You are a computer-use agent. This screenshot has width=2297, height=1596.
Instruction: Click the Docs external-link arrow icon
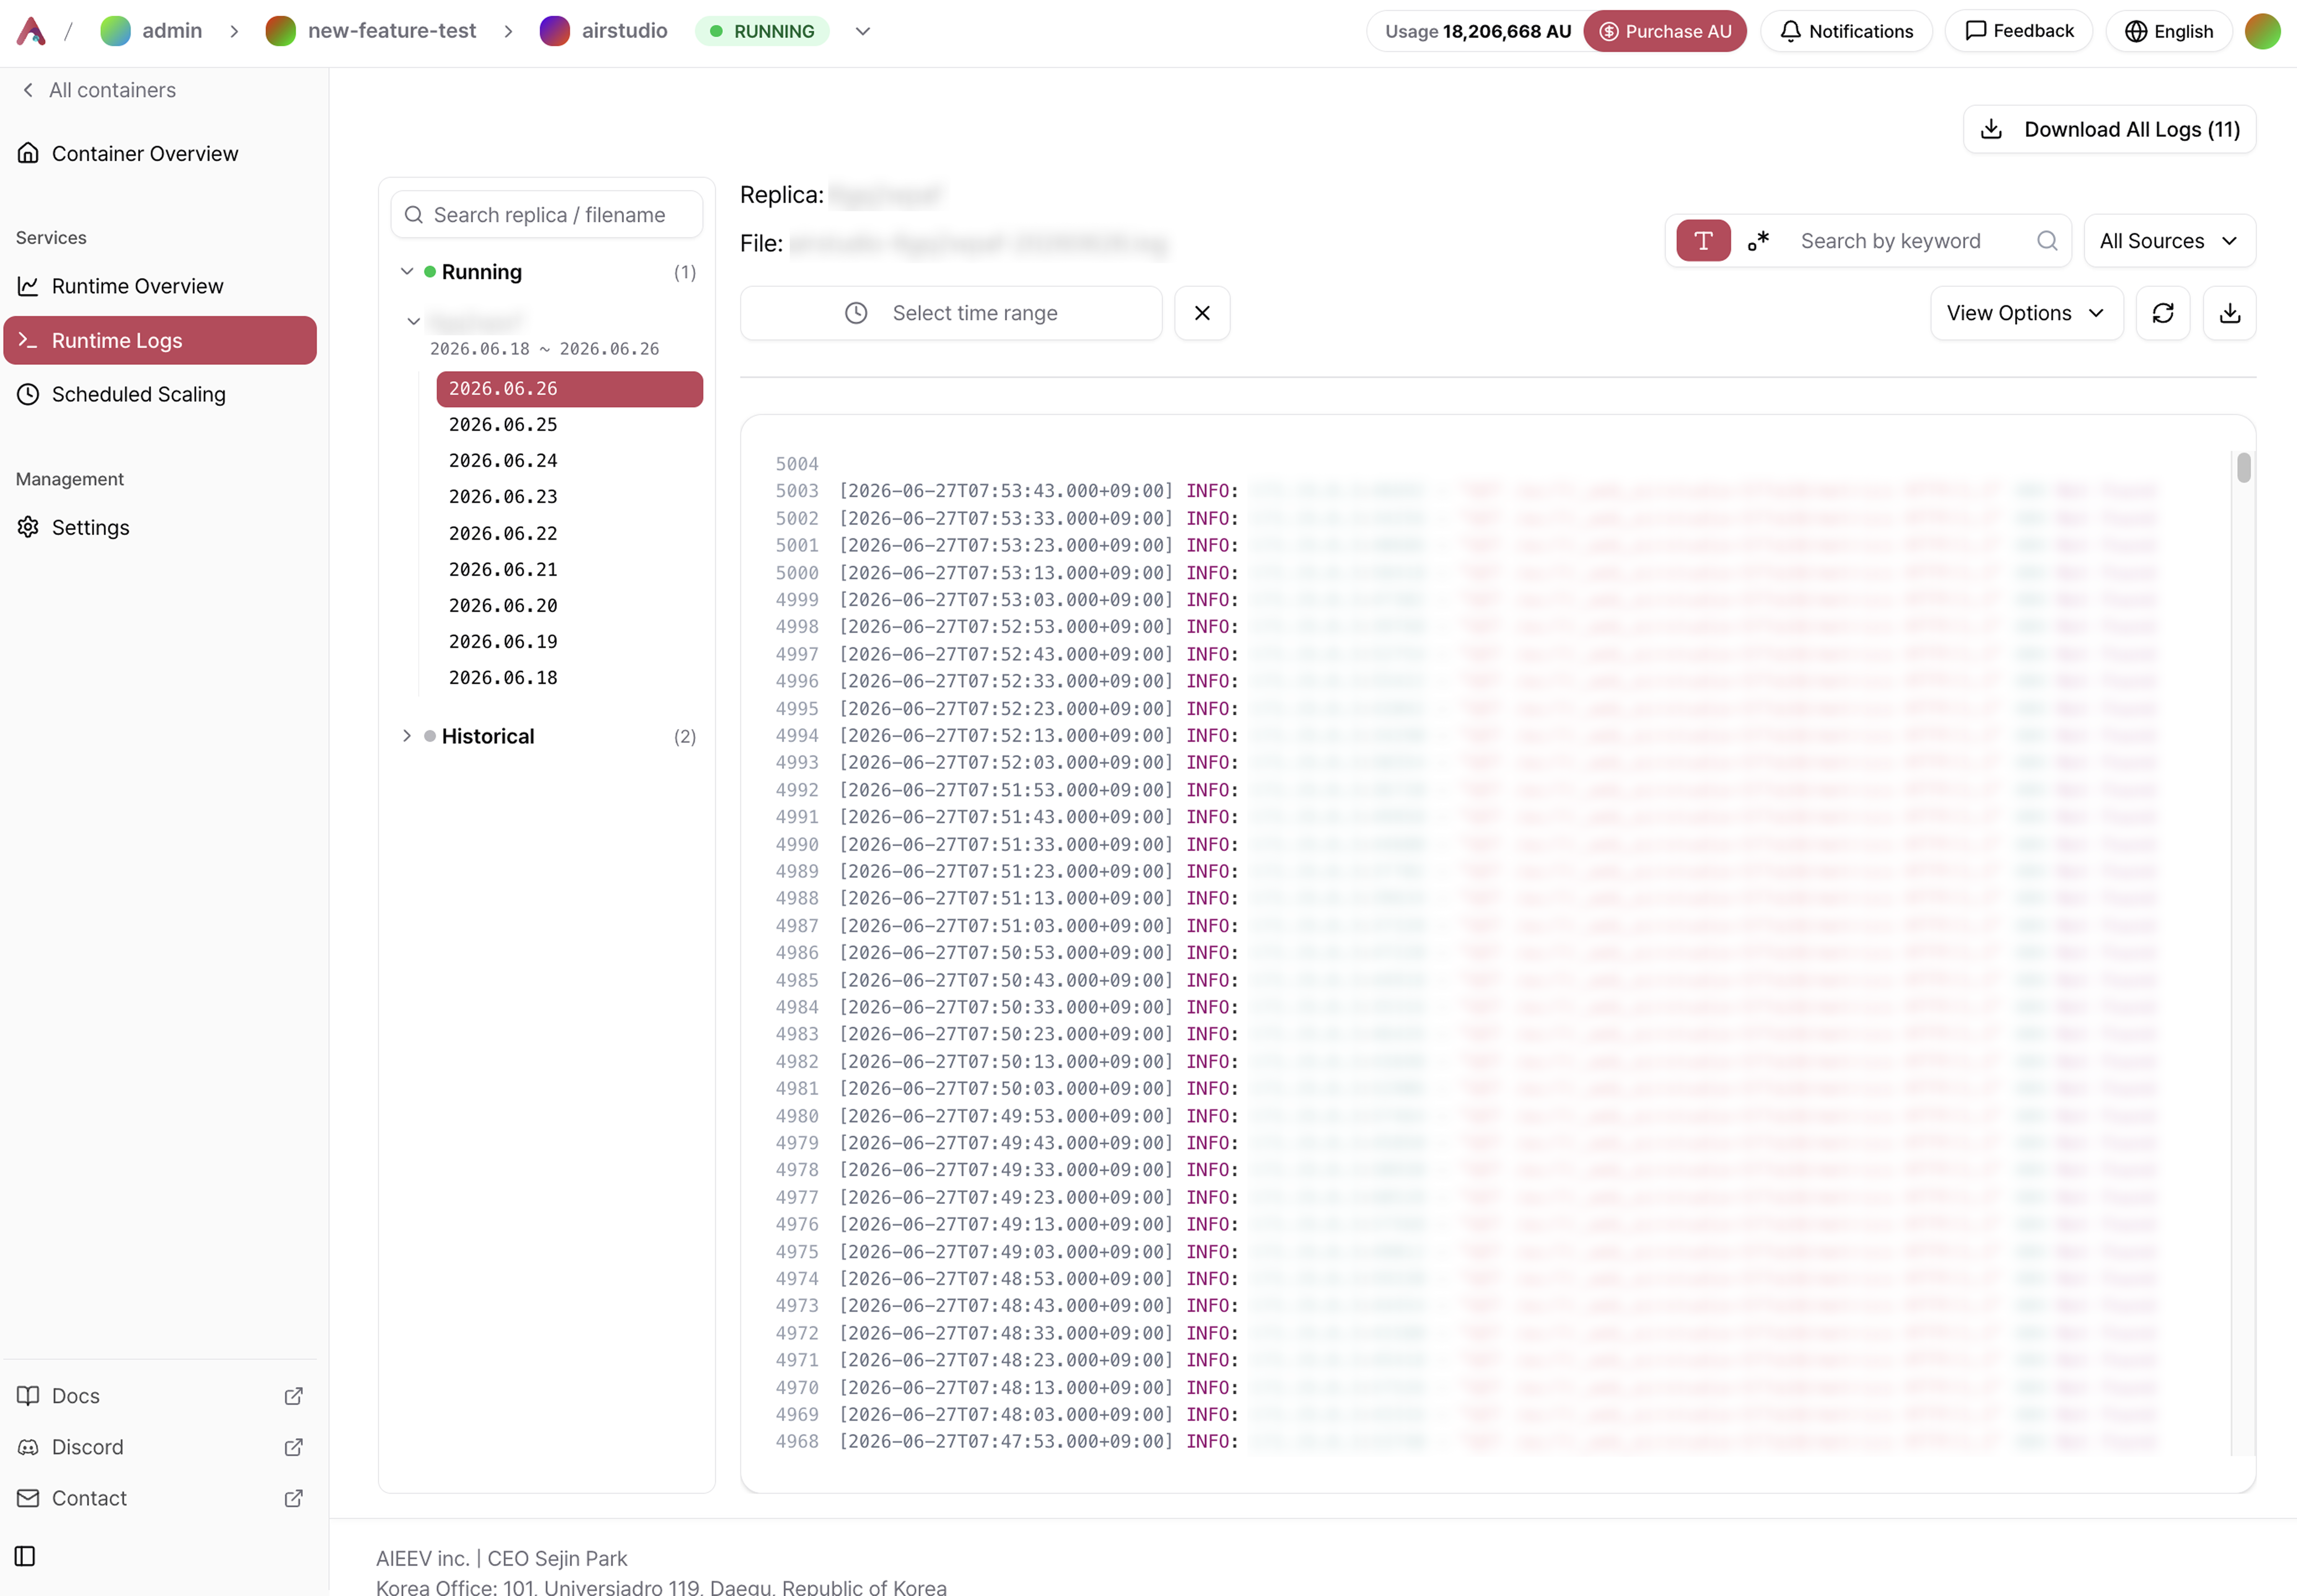tap(294, 1396)
